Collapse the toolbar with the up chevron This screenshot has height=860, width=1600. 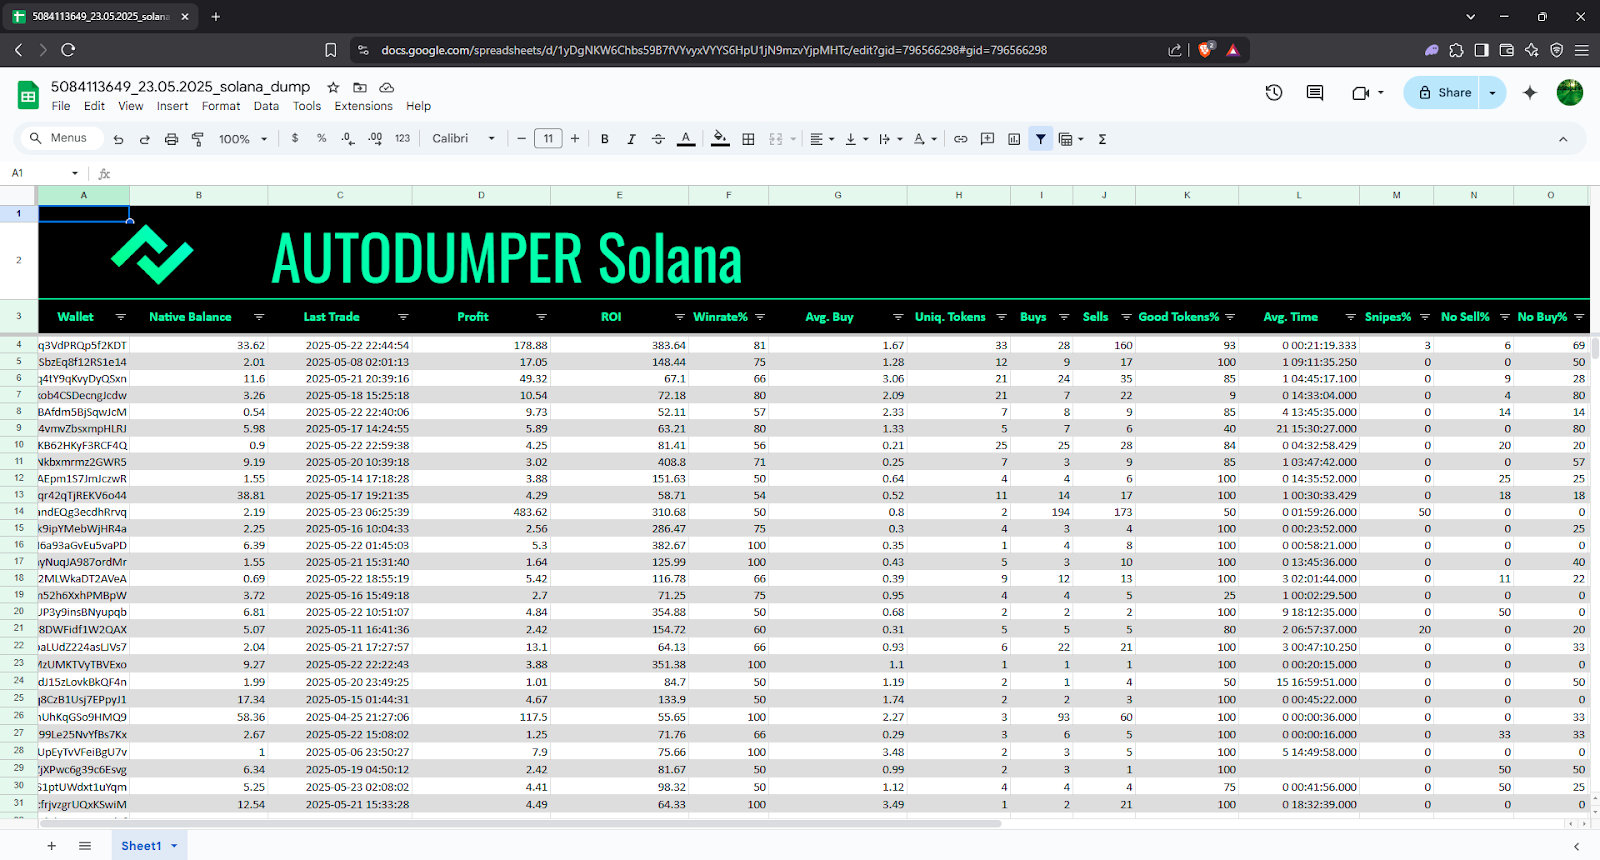(1563, 139)
